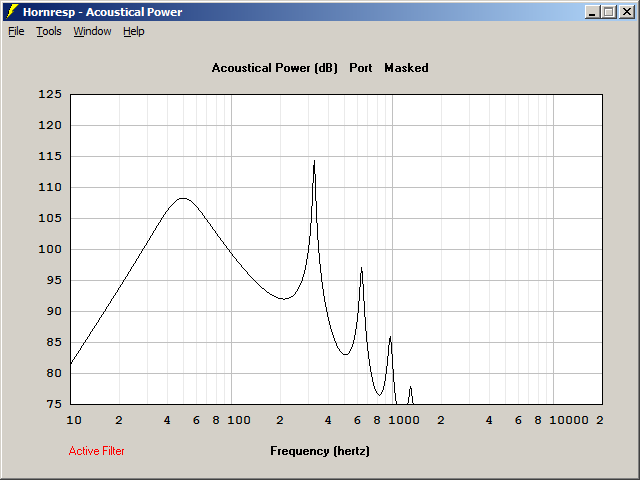This screenshot has height=480, width=640.
Task: Click the resonance peak near 97 dB
Action: pos(361,268)
